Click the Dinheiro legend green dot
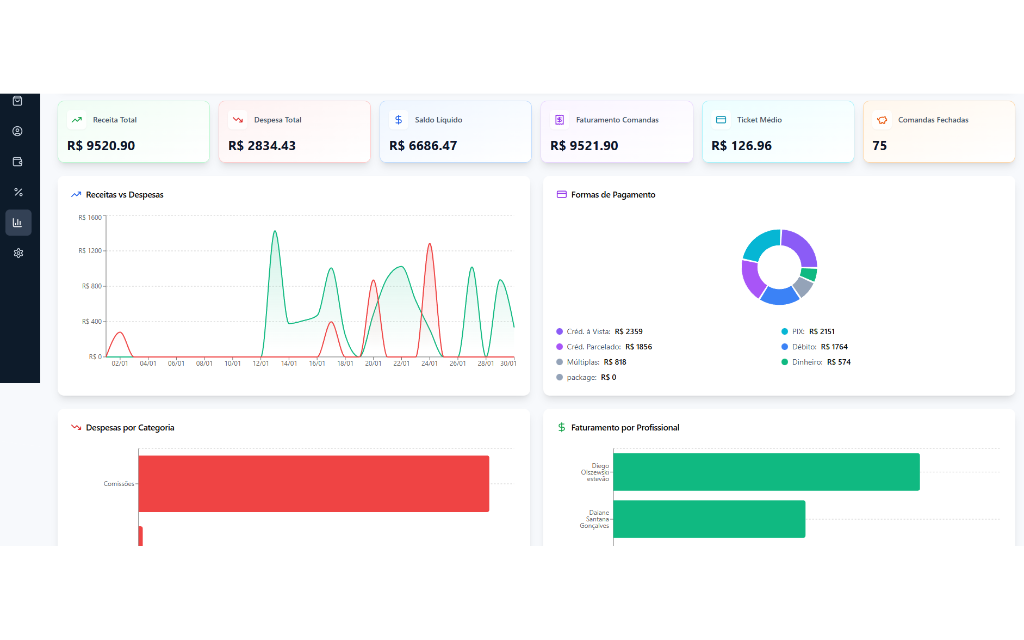Viewport: 1024px width, 640px height. click(784, 362)
